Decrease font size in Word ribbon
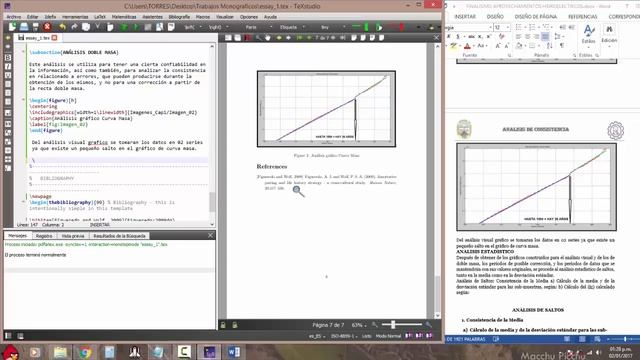Image resolution: width=640 pixels, height=360 pixels. pos(507,46)
